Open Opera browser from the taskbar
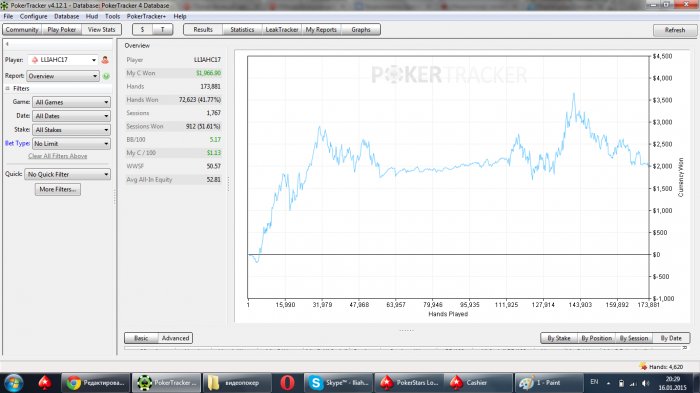This screenshot has width=700, height=393. 287,383
